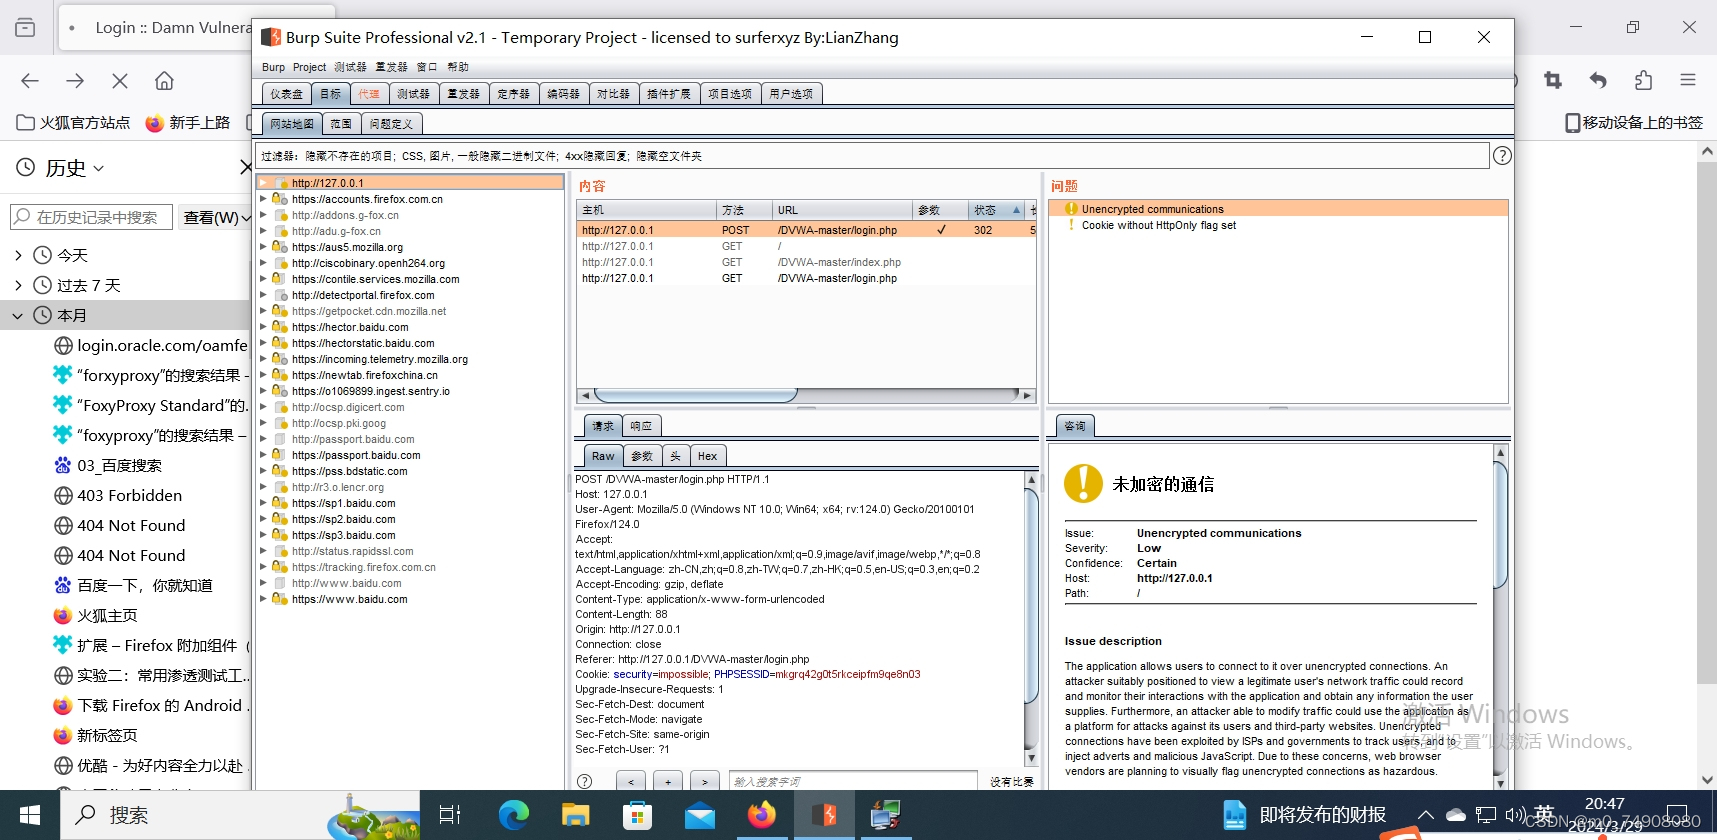1717x840 pixels.
Task: Sort by the 方法 column header
Action: pyautogui.click(x=744, y=210)
